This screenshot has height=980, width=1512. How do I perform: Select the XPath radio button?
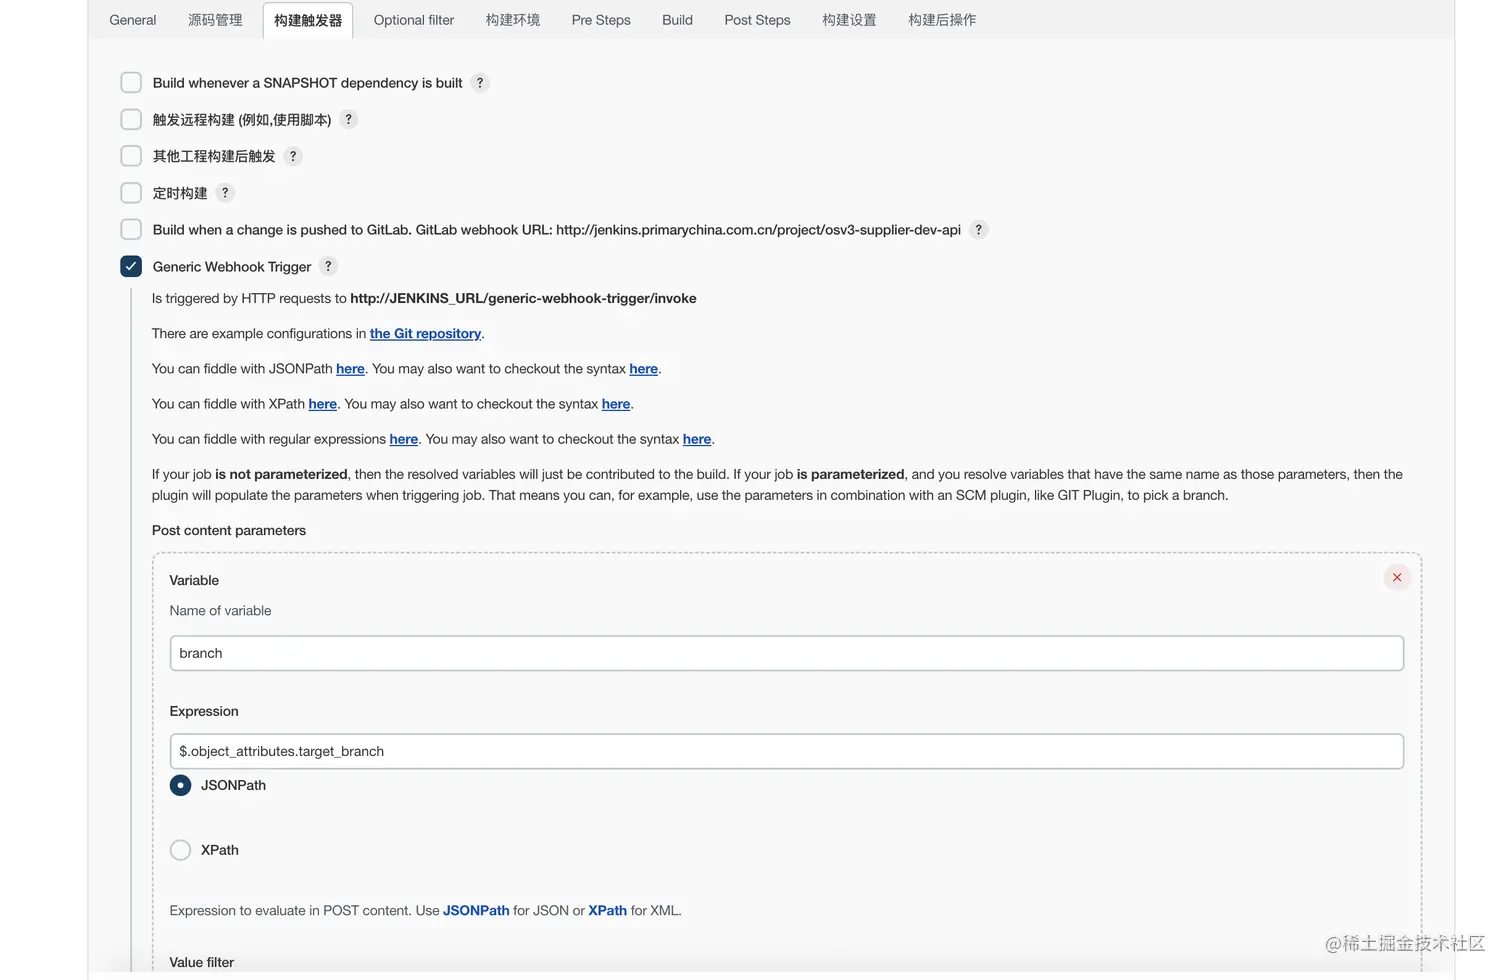click(180, 850)
